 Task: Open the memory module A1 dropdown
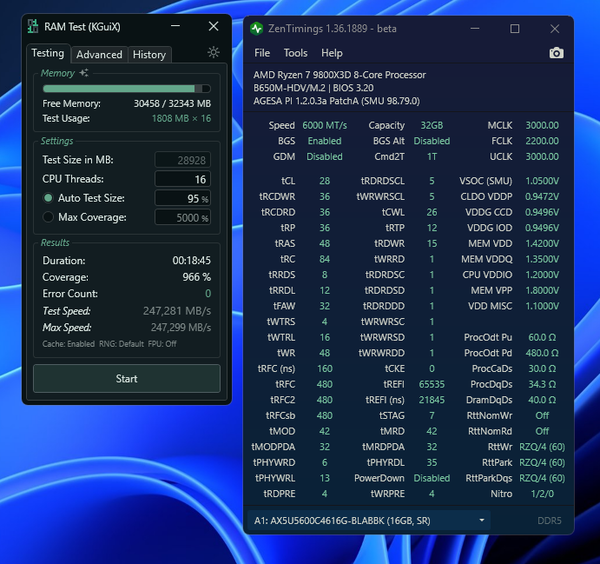[x=369, y=520]
